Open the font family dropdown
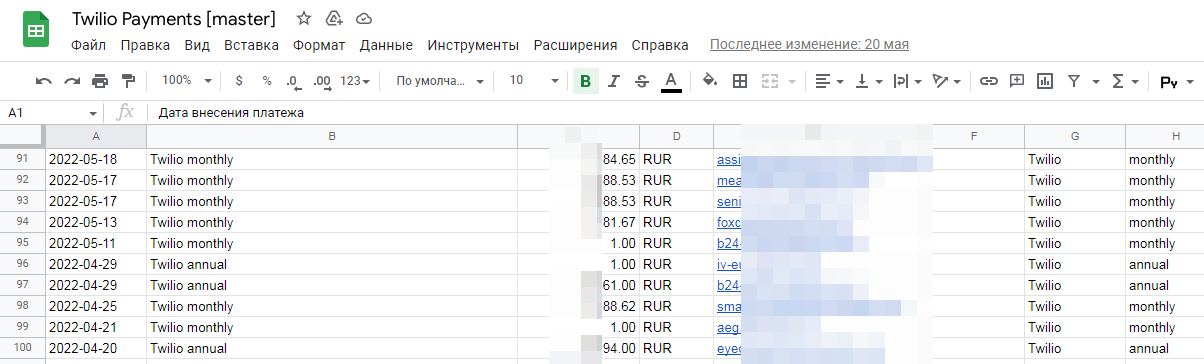The image size is (1204, 364). point(440,81)
